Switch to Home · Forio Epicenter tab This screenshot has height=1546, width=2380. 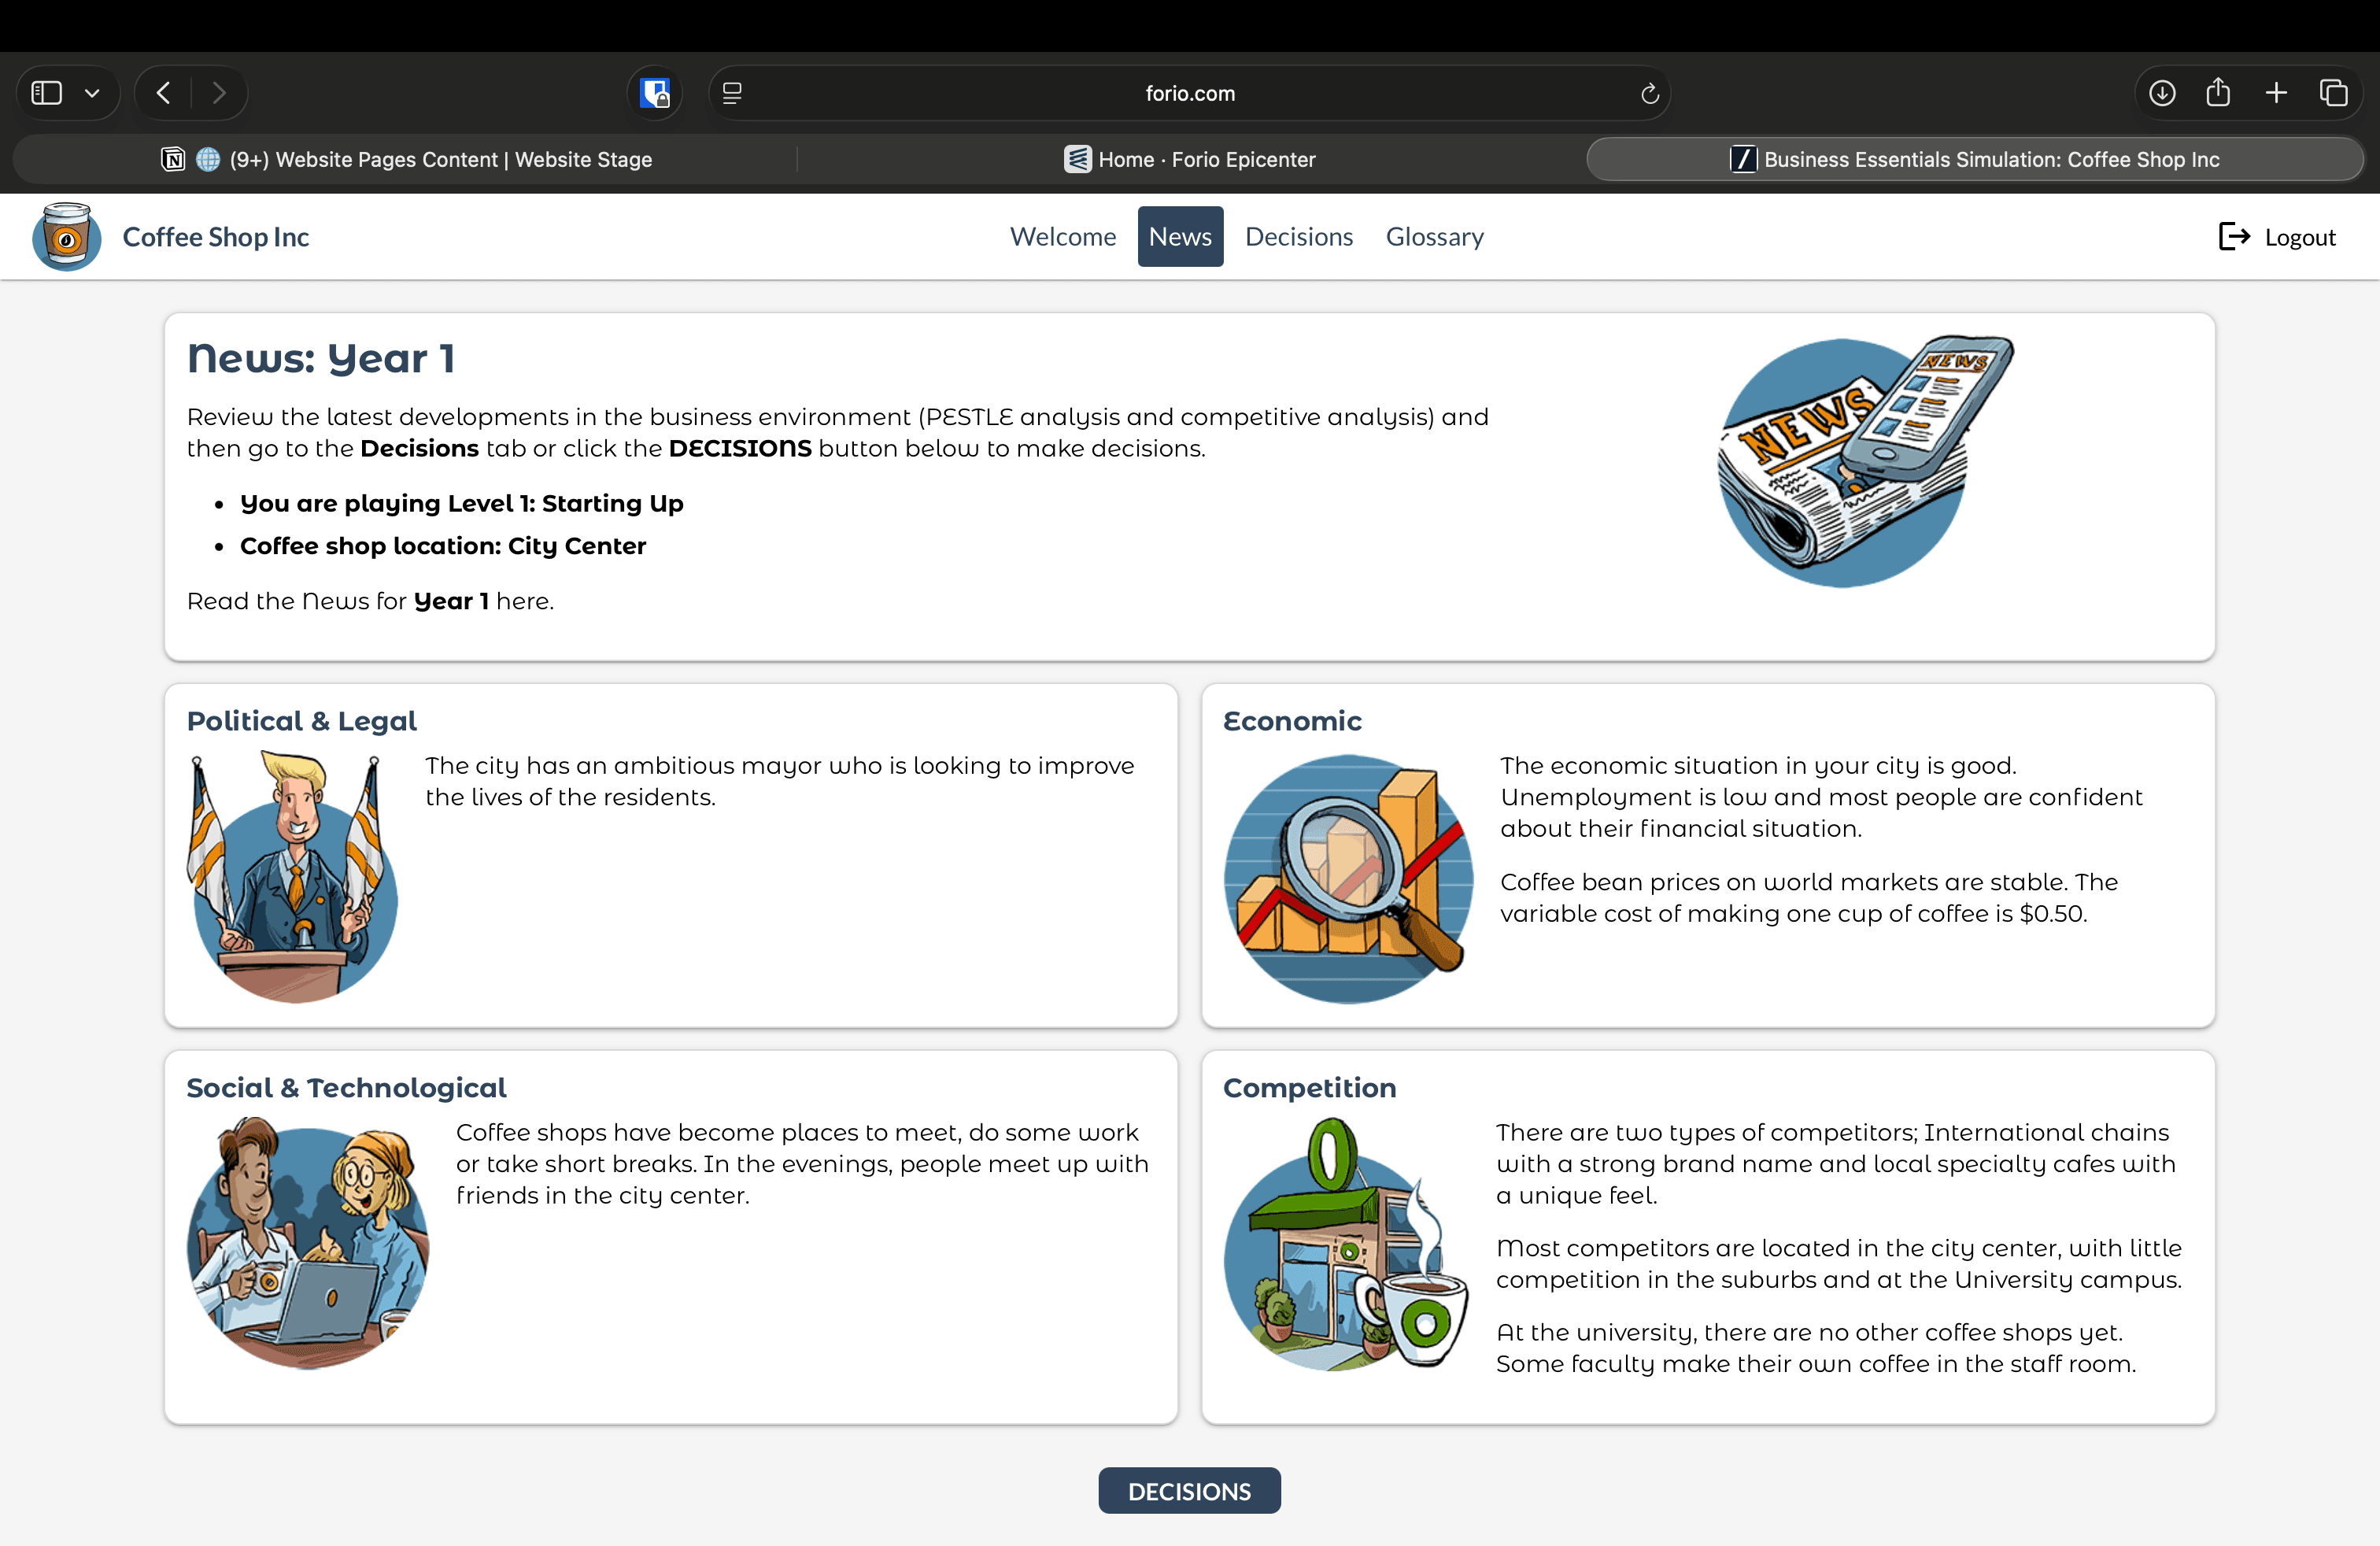pyautogui.click(x=1190, y=159)
